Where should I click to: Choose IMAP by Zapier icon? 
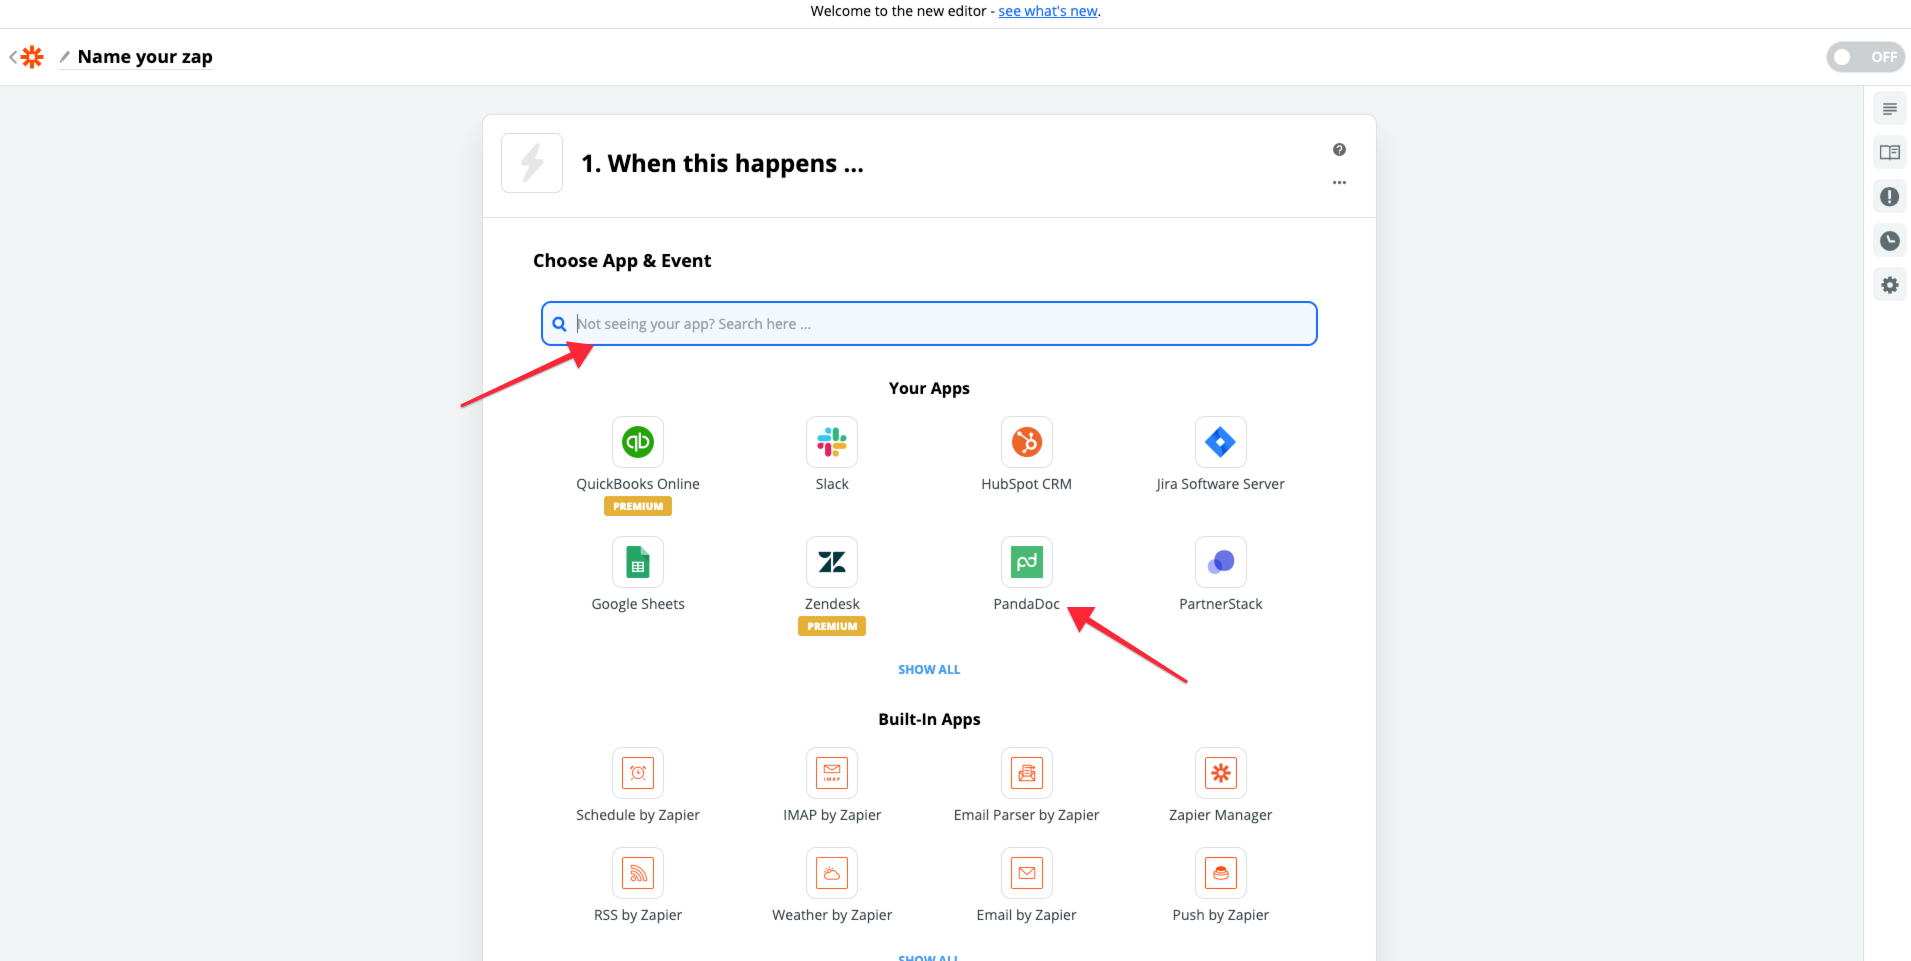832,773
